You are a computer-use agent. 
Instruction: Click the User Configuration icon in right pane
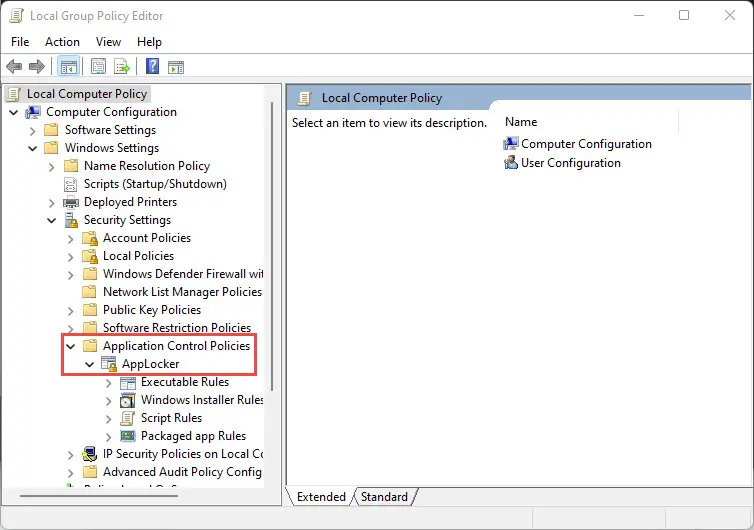[511, 163]
